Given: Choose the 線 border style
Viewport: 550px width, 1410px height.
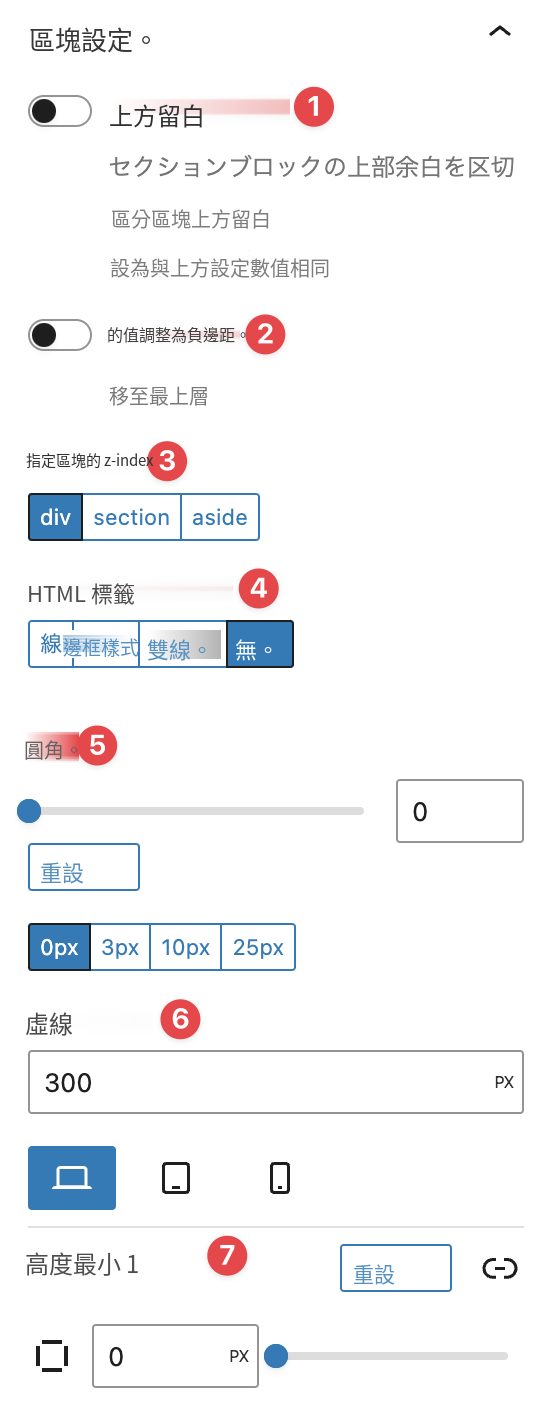Looking at the screenshot, I should pos(51,645).
